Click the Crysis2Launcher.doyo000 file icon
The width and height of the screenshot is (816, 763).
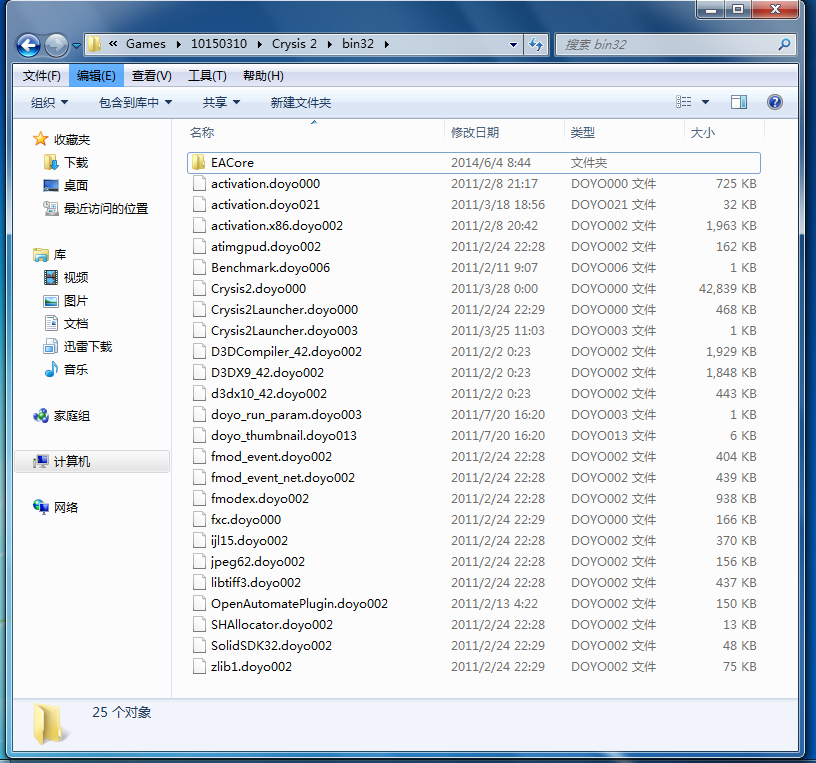point(199,310)
